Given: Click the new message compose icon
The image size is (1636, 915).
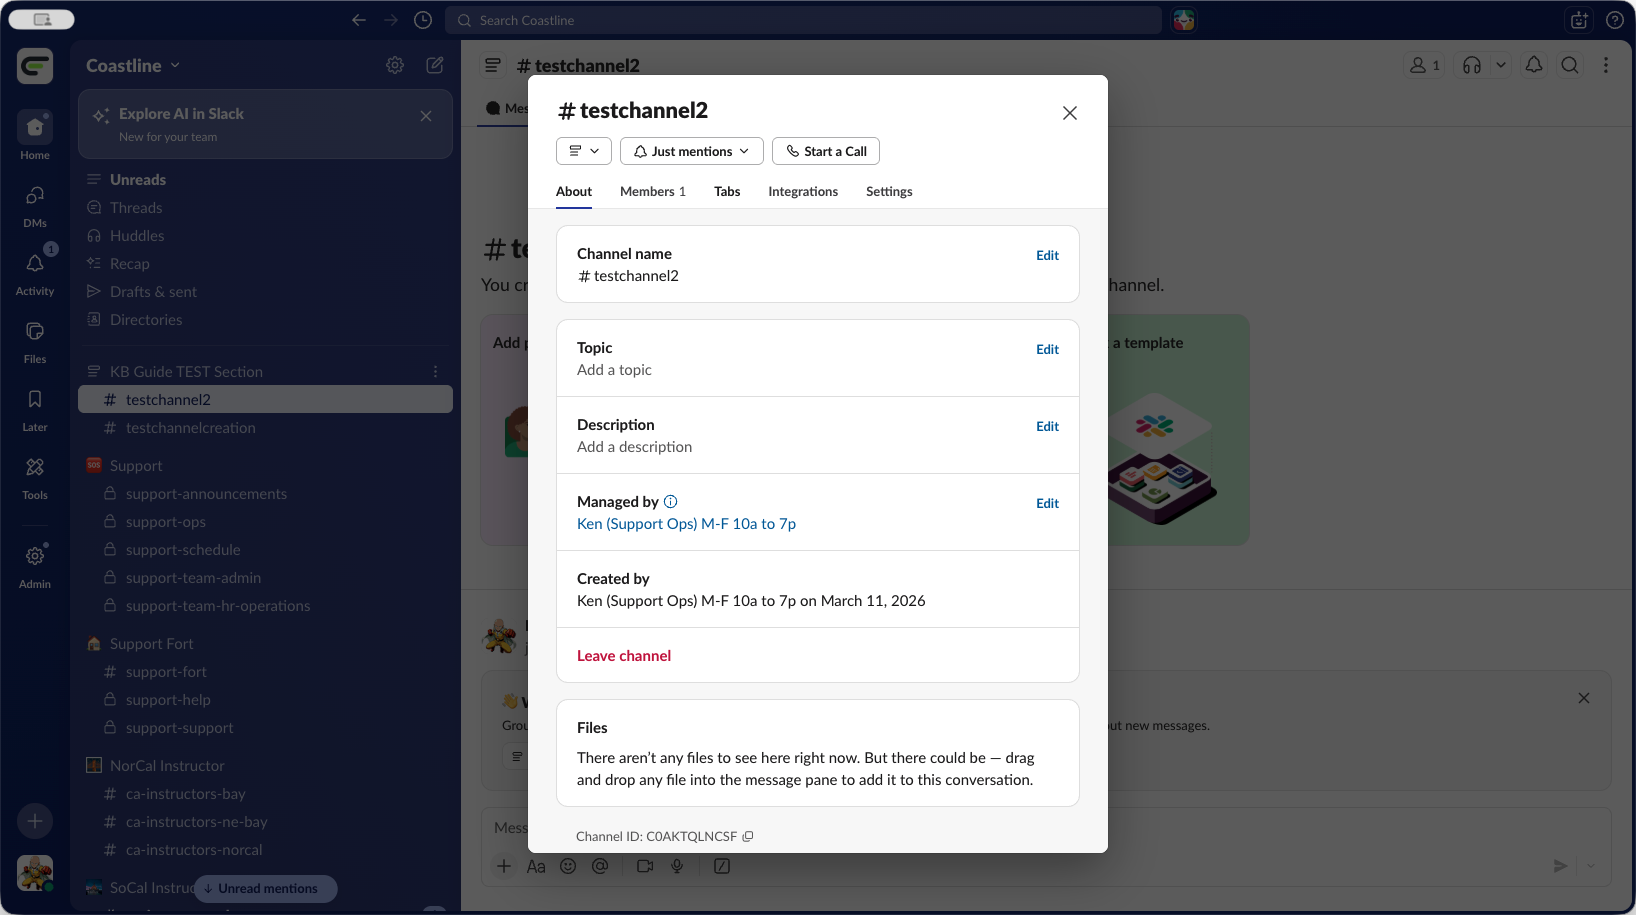Looking at the screenshot, I should click(435, 65).
